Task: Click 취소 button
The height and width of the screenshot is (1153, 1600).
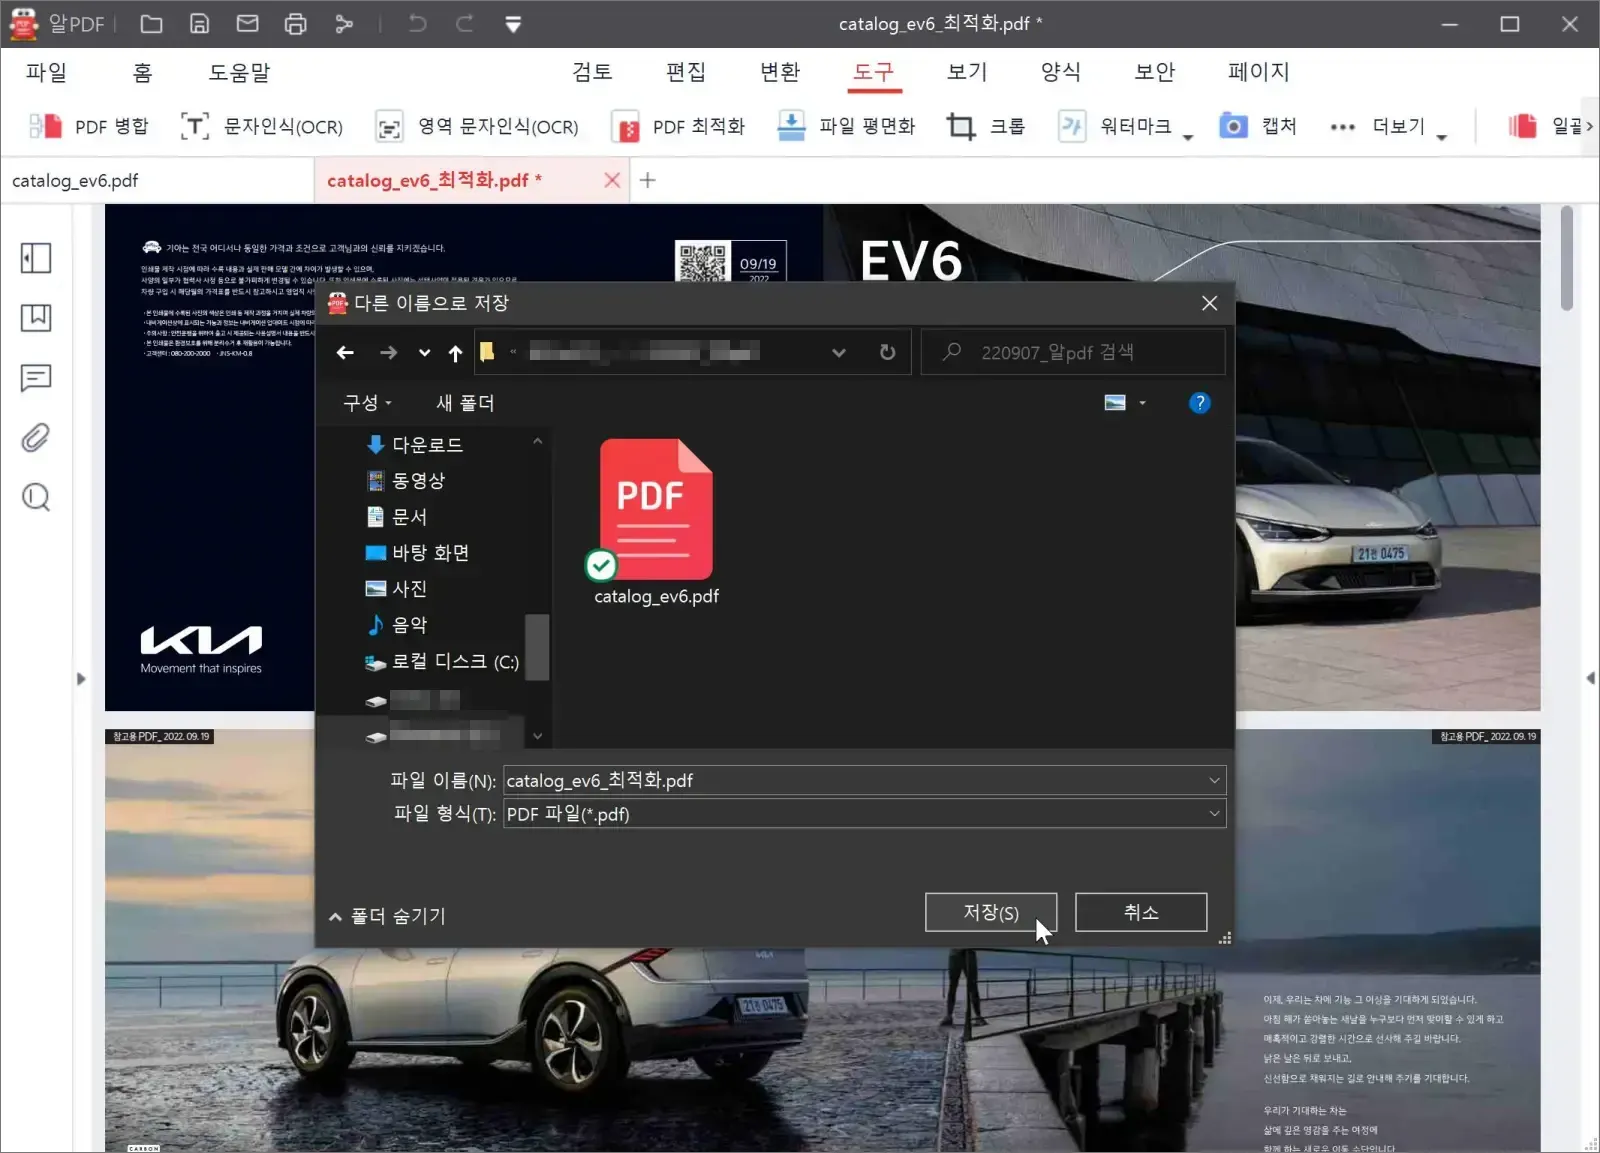Action: [x=1141, y=912]
